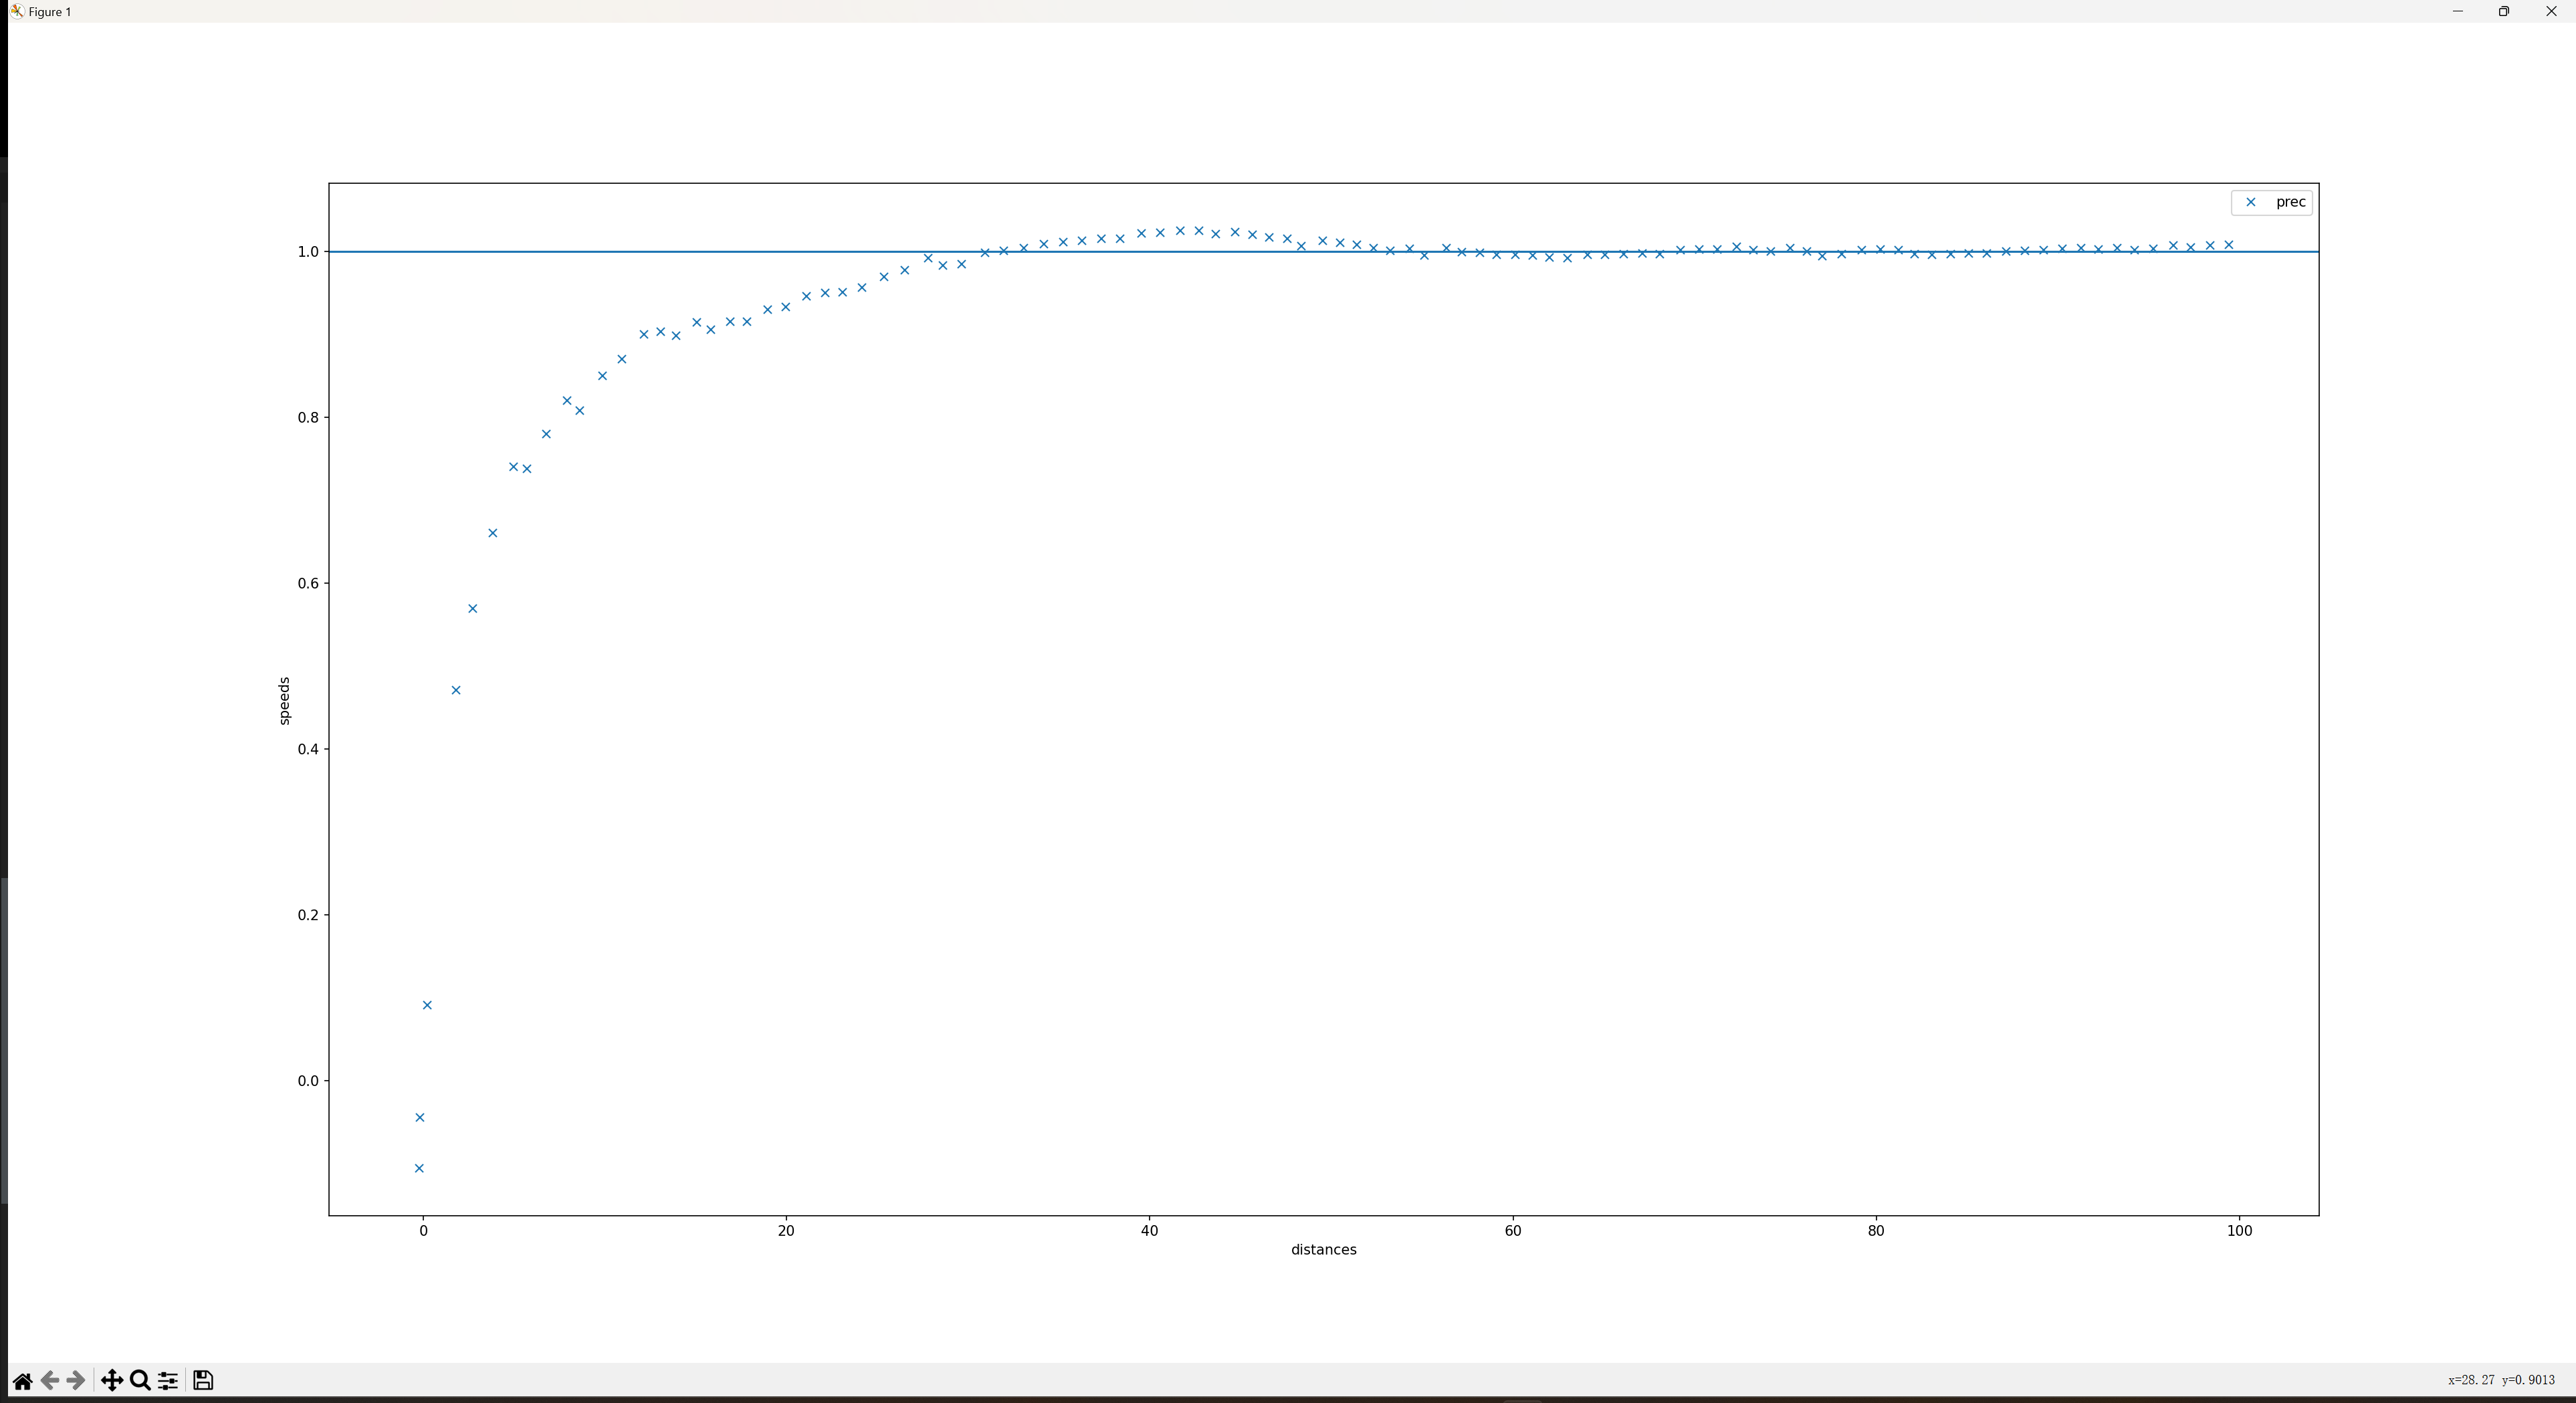Click the 100 x-axis tick label
The width and height of the screenshot is (2576, 1403).
click(x=2239, y=1231)
